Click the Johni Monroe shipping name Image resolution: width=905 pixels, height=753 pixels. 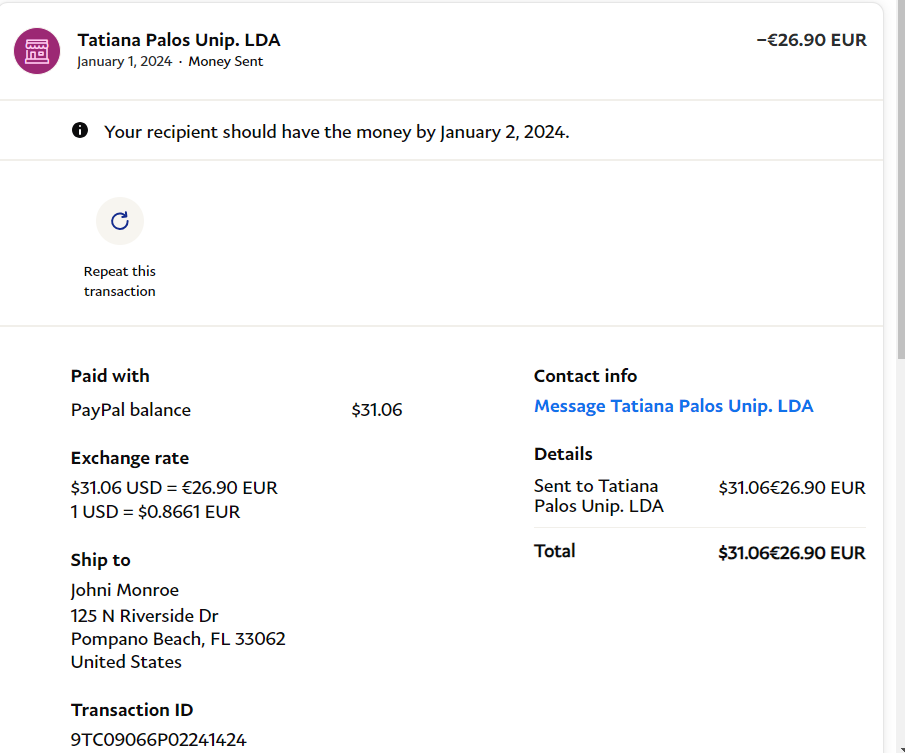125,590
